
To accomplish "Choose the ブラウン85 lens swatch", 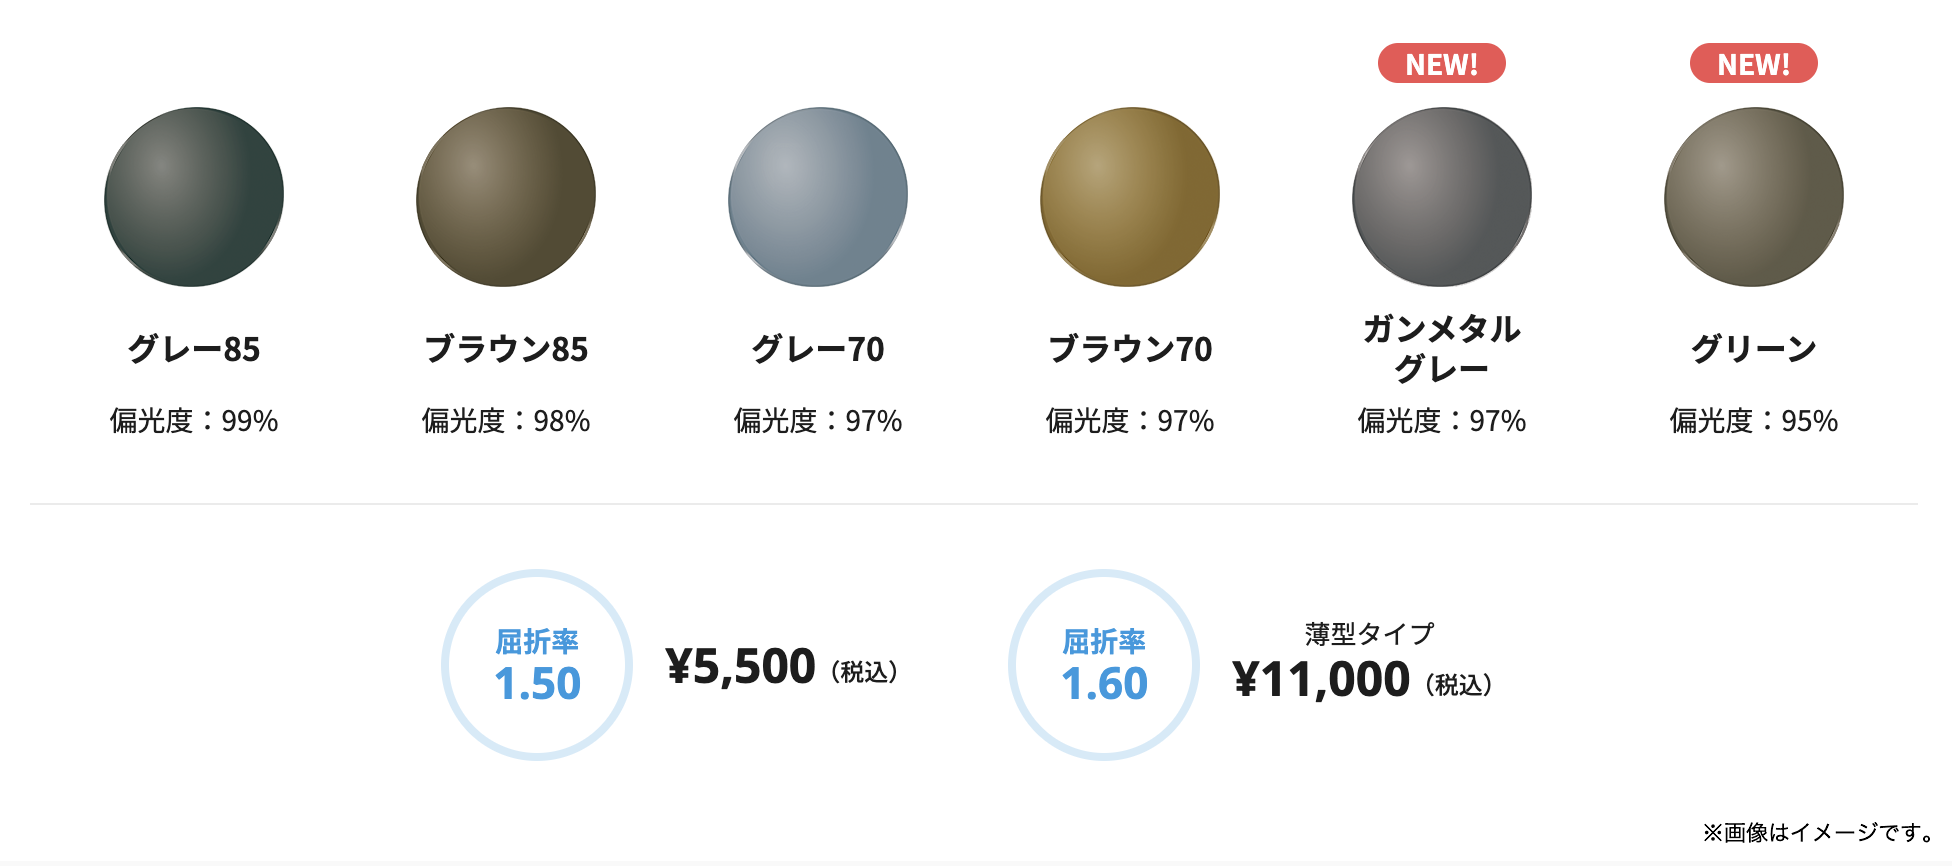I will pyautogui.click(x=506, y=197).
